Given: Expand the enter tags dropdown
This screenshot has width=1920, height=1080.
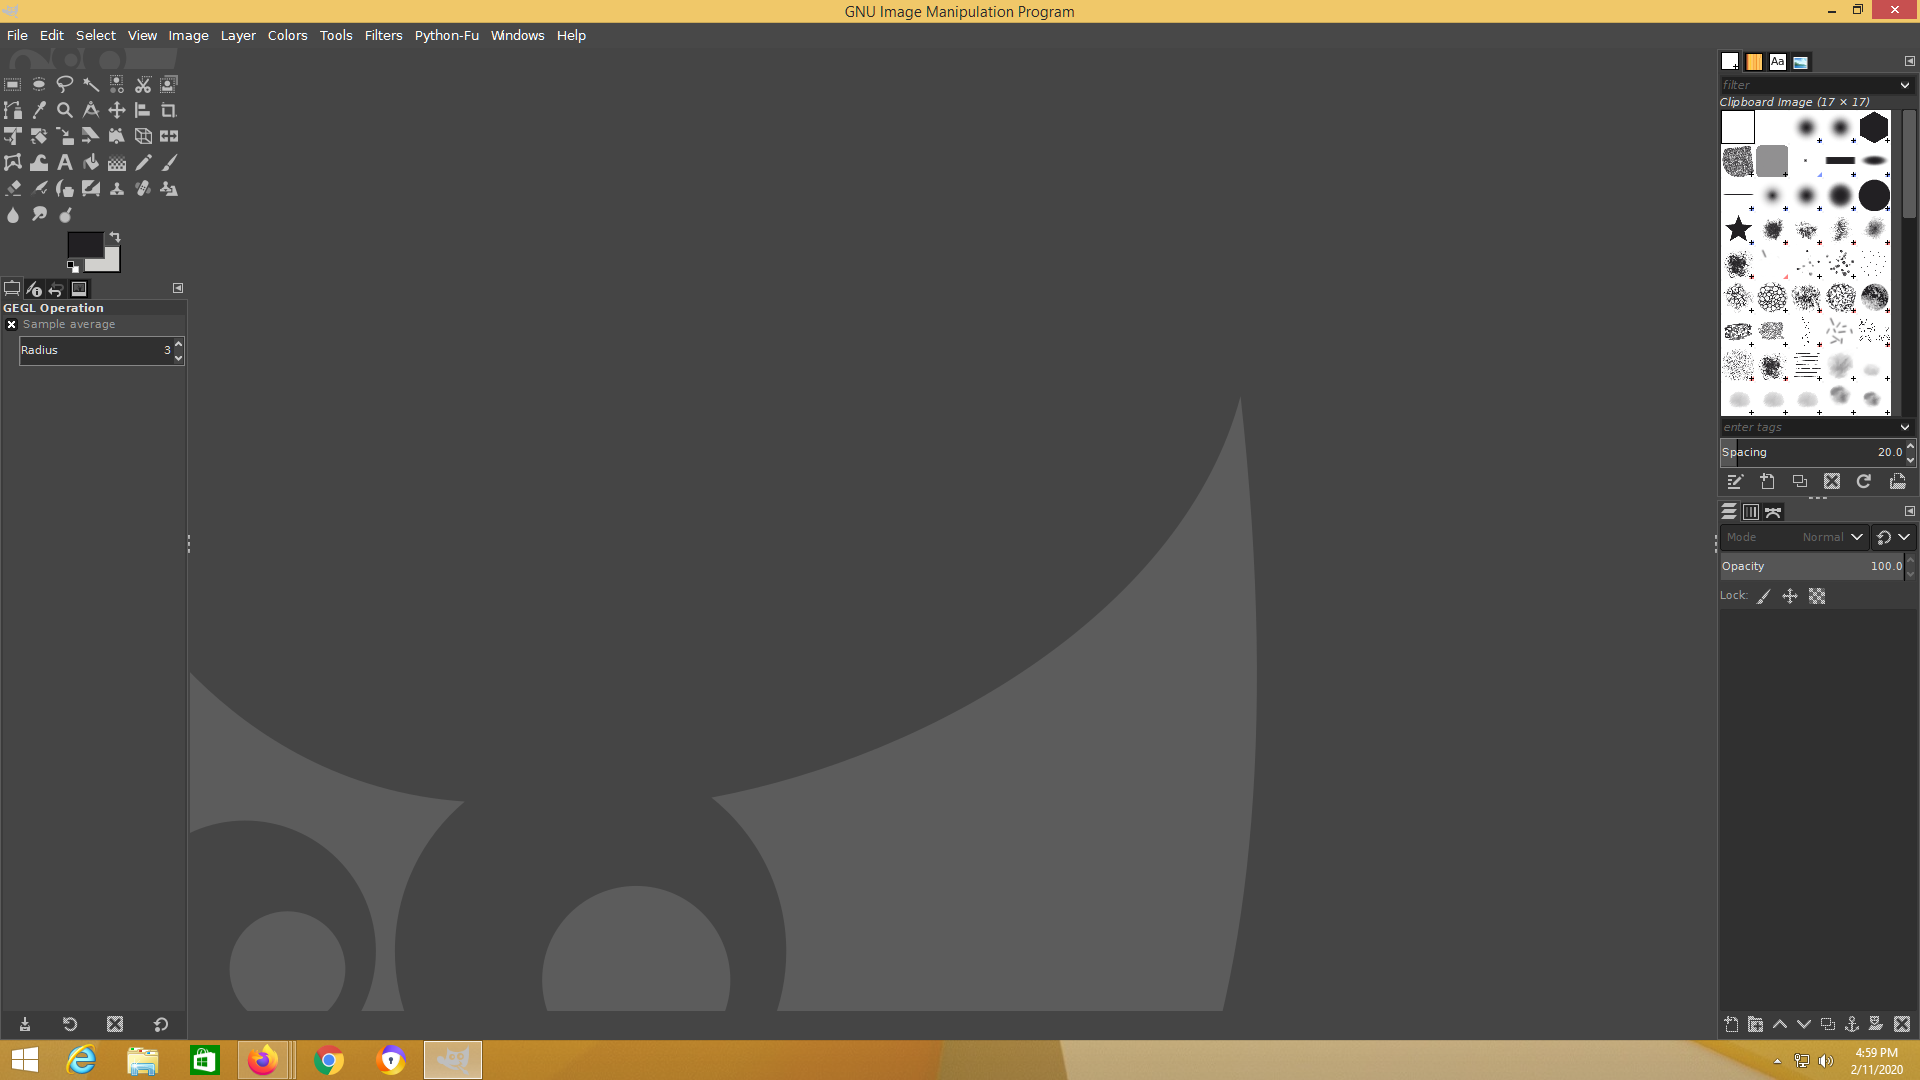Looking at the screenshot, I should 1904,428.
